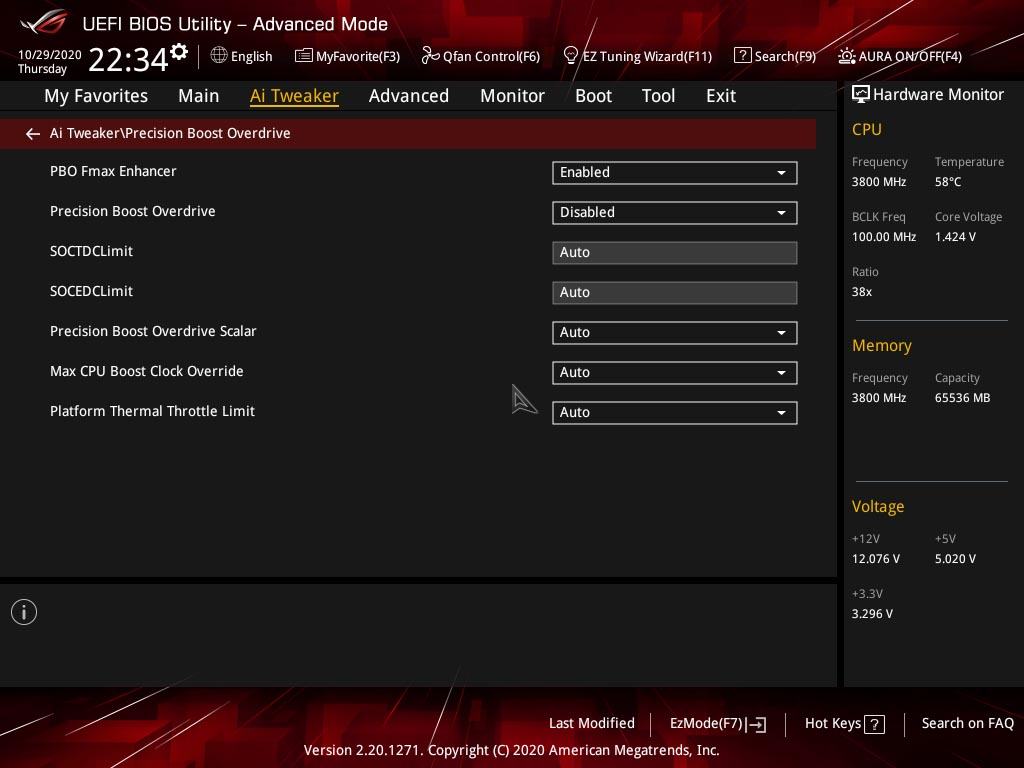Click the AURA ON/OFF(F4) label

pyautogui.click(x=910, y=56)
